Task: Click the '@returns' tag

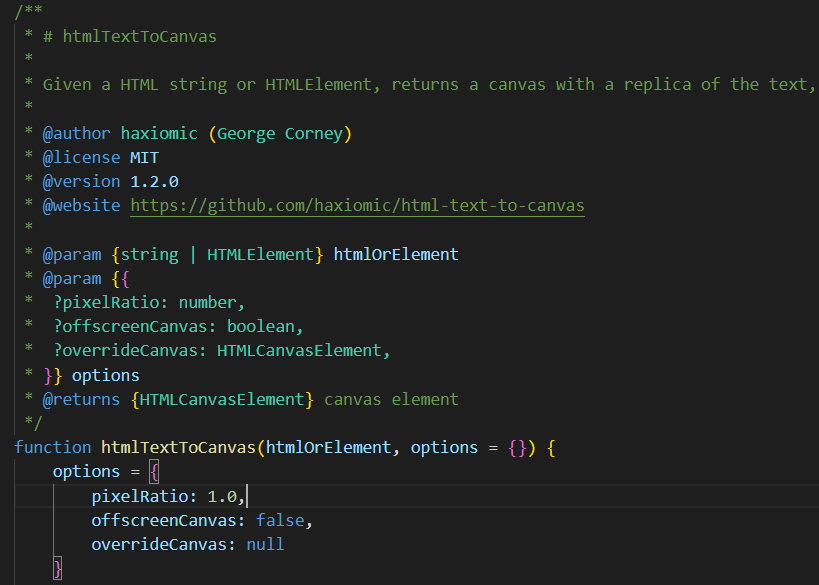Action: pyautogui.click(x=81, y=400)
